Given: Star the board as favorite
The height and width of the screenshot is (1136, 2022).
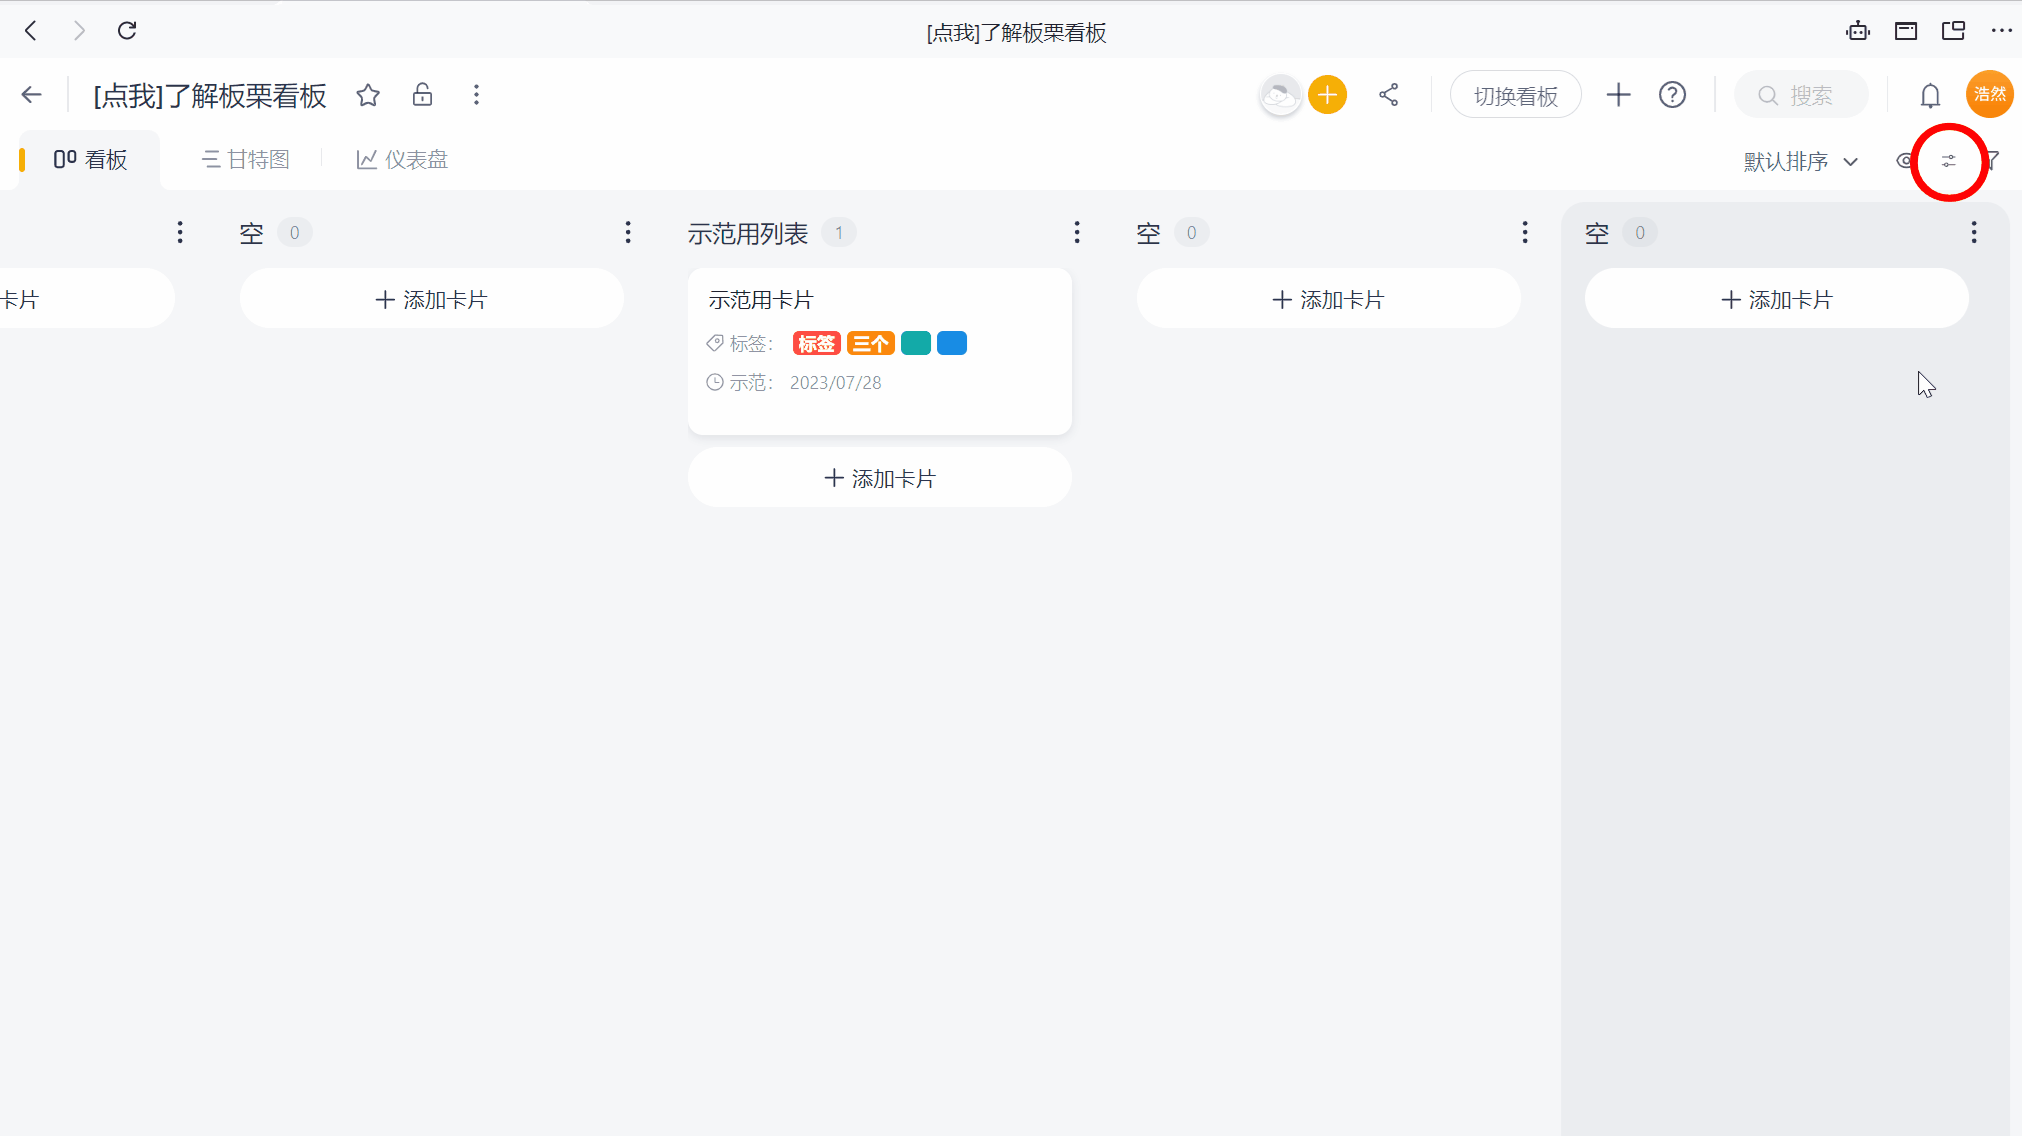Looking at the screenshot, I should 368,95.
